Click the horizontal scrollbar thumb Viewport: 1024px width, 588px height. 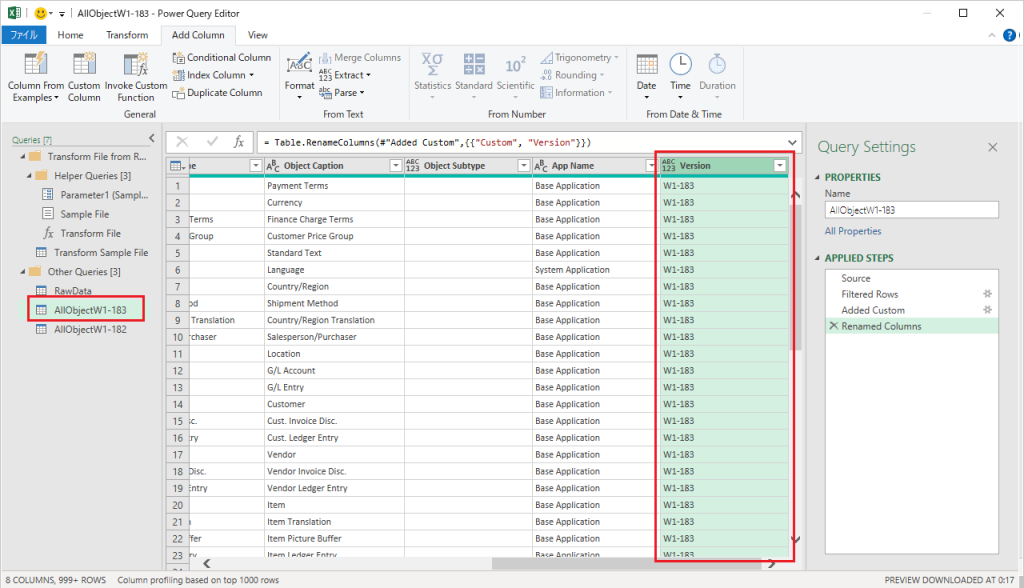pyautogui.click(x=626, y=563)
